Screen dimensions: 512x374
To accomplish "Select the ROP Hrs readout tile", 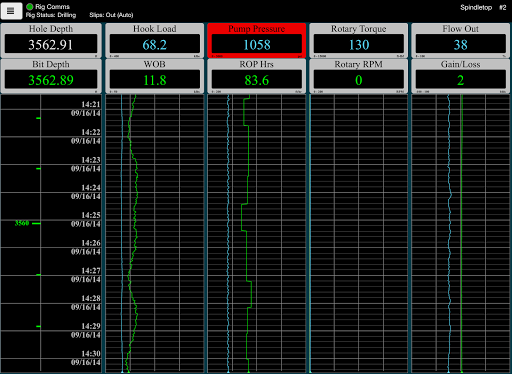I will coord(257,76).
